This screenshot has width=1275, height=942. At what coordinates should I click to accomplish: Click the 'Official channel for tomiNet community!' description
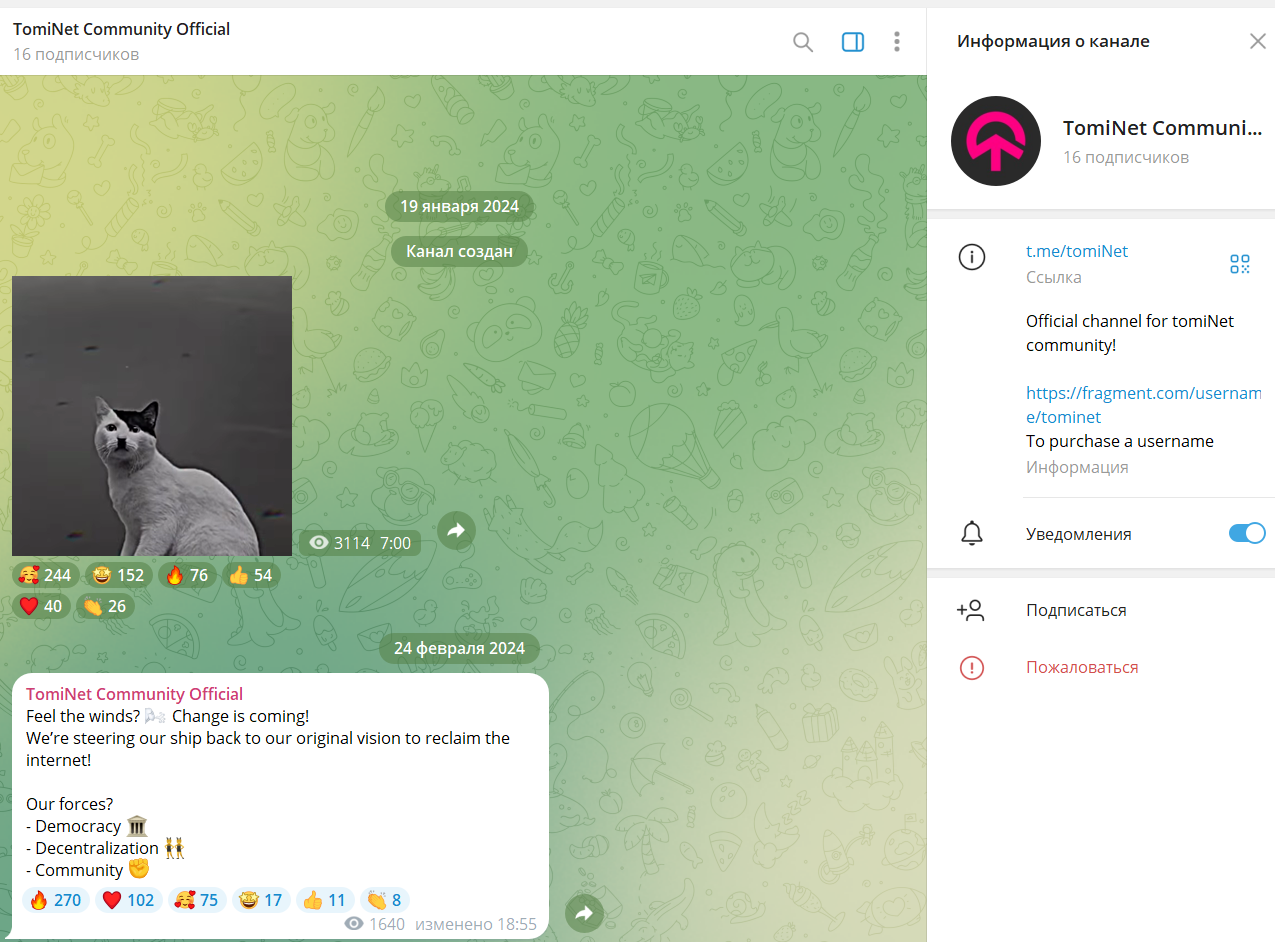pyautogui.click(x=1130, y=333)
